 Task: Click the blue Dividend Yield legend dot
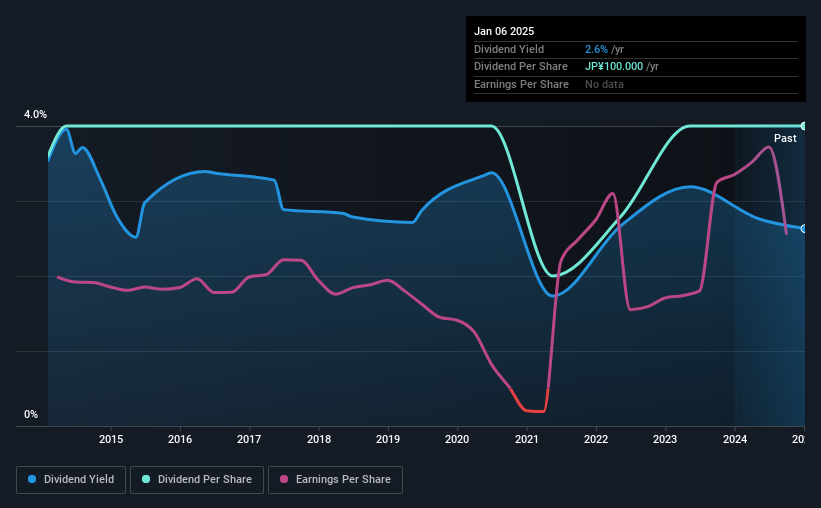(x=32, y=479)
